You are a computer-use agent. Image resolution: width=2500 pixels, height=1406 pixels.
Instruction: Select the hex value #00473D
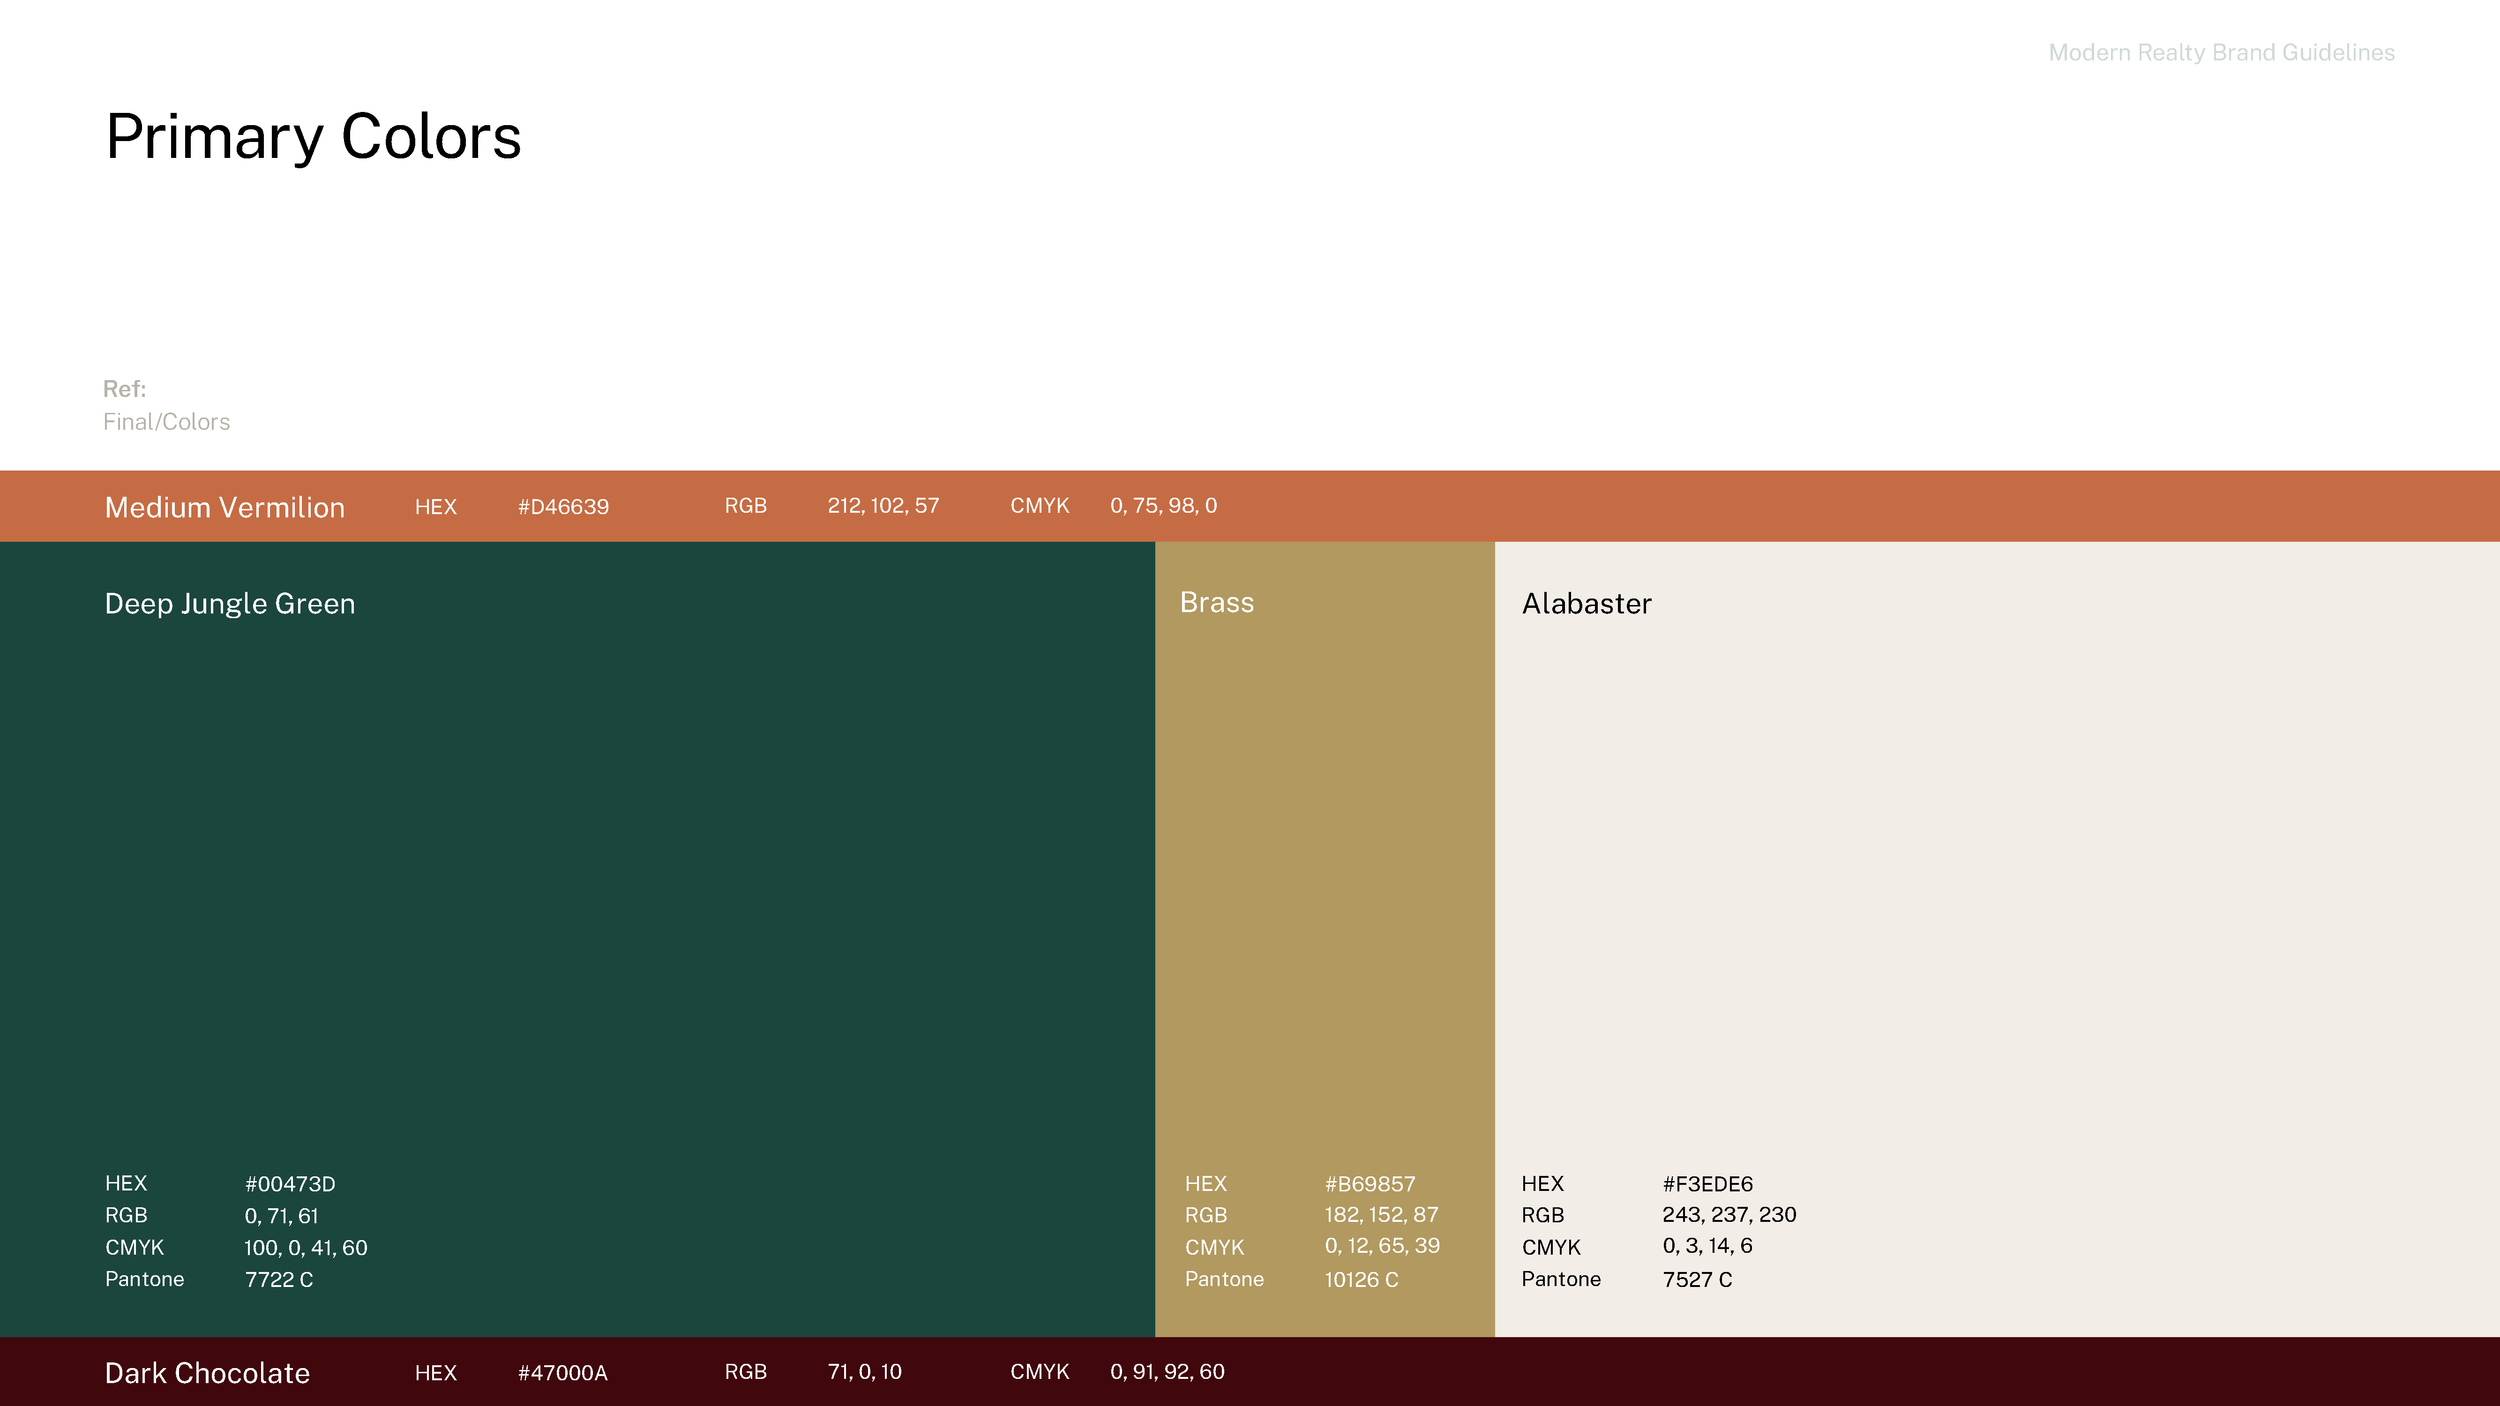pos(290,1183)
